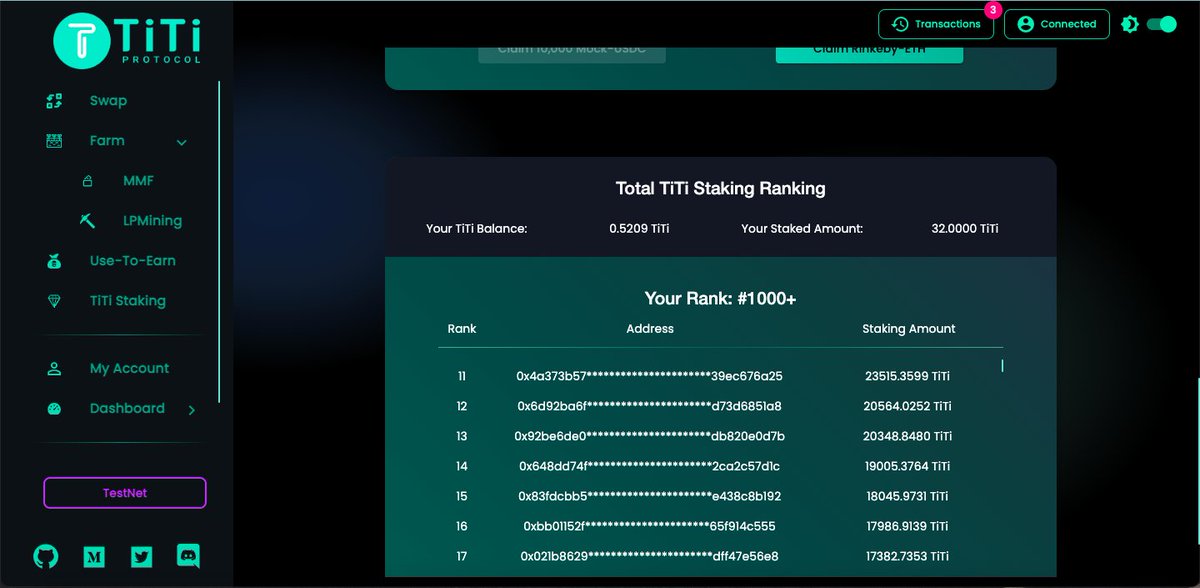Open the Transactions button
This screenshot has width=1200, height=588.
click(936, 24)
